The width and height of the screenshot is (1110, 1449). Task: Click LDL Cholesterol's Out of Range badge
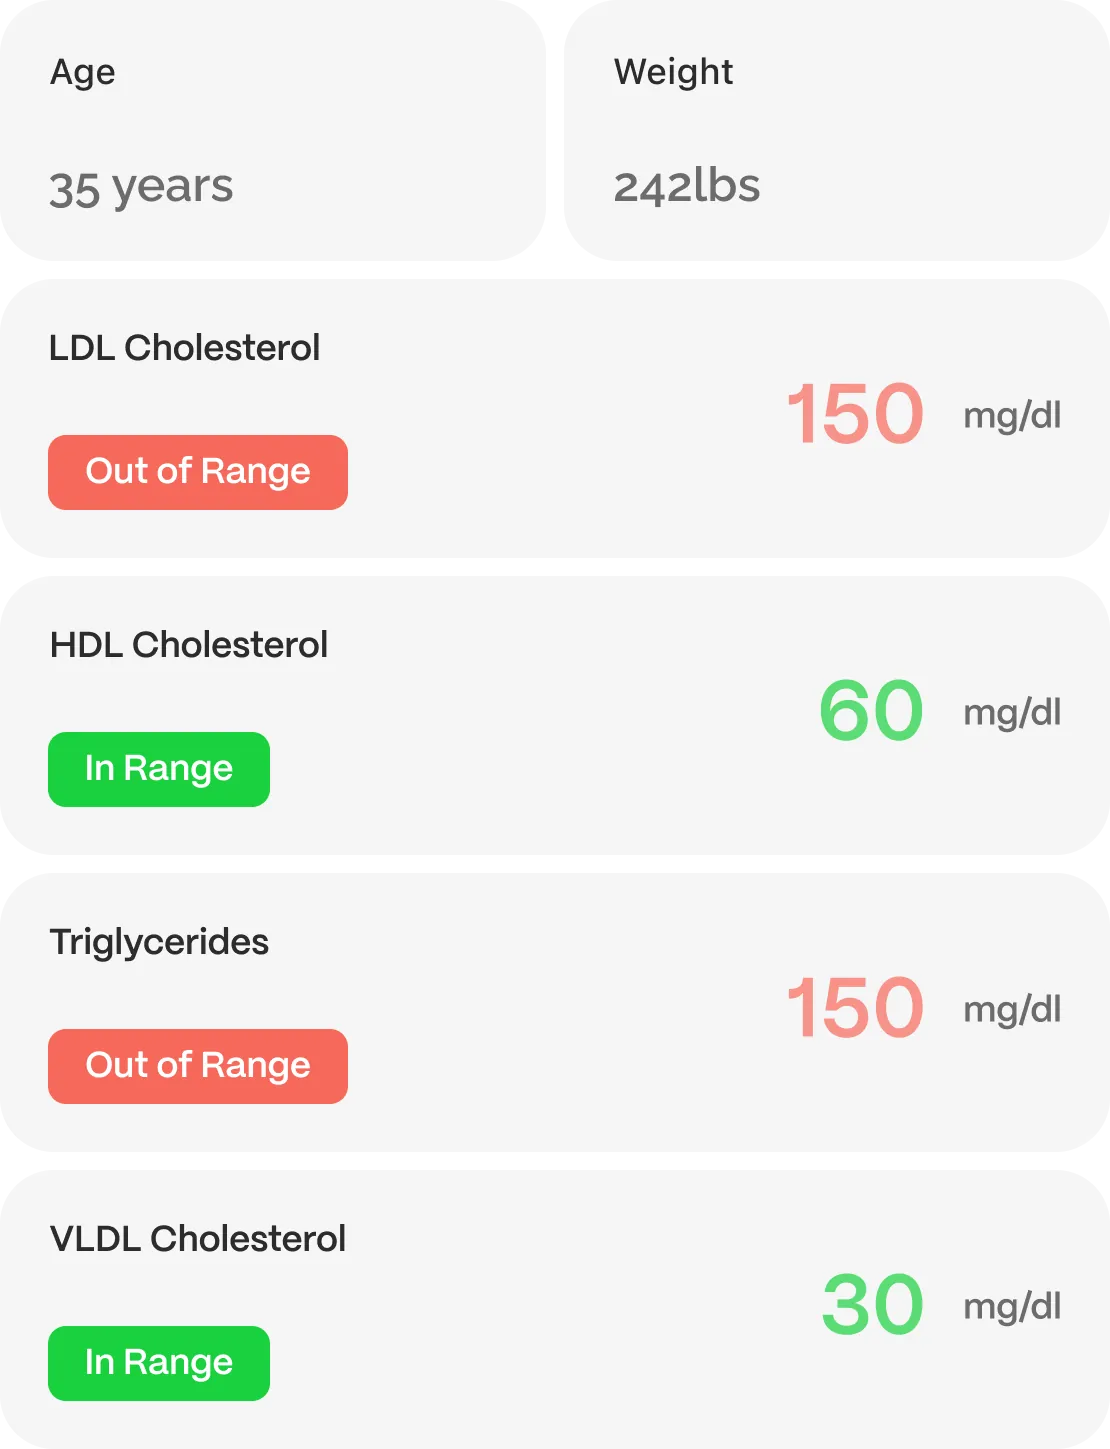click(x=198, y=472)
